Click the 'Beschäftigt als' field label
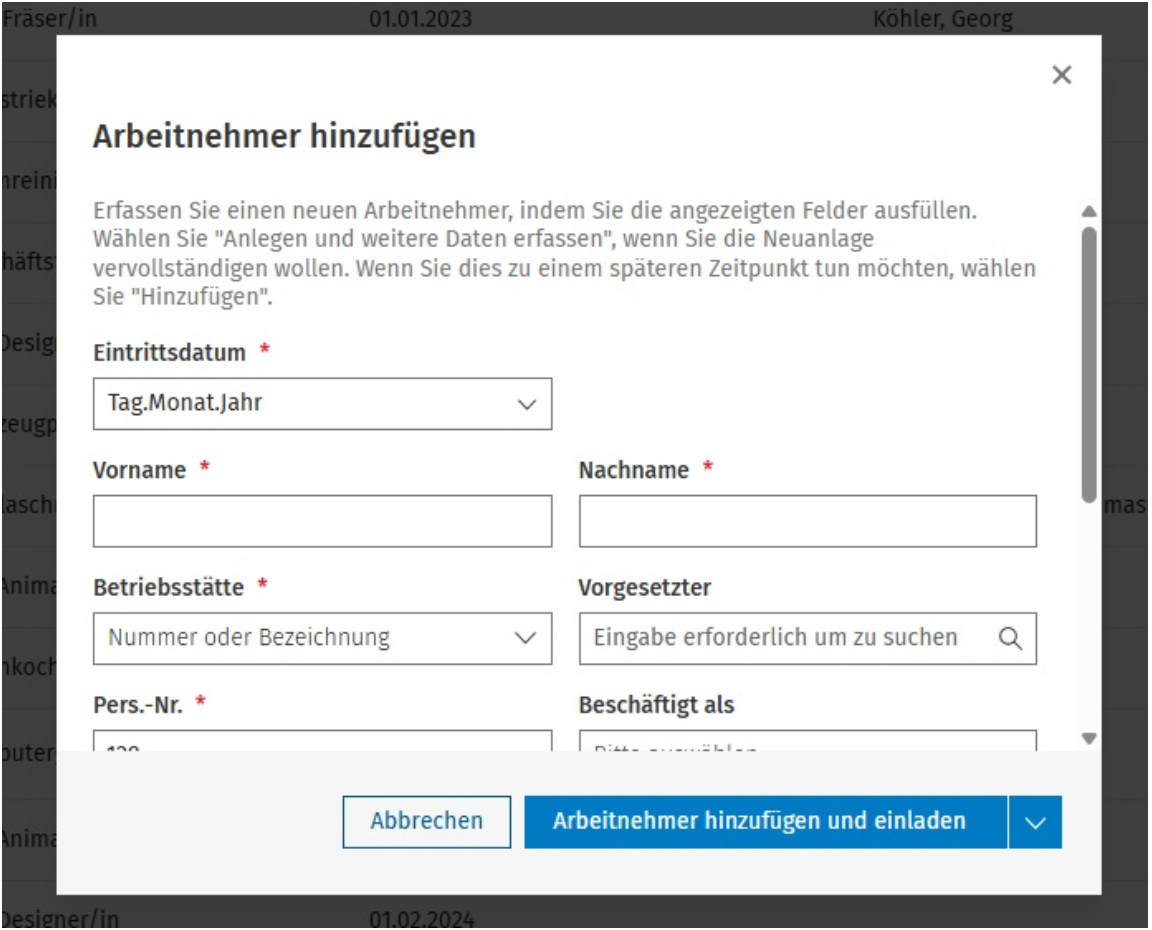 click(x=656, y=705)
